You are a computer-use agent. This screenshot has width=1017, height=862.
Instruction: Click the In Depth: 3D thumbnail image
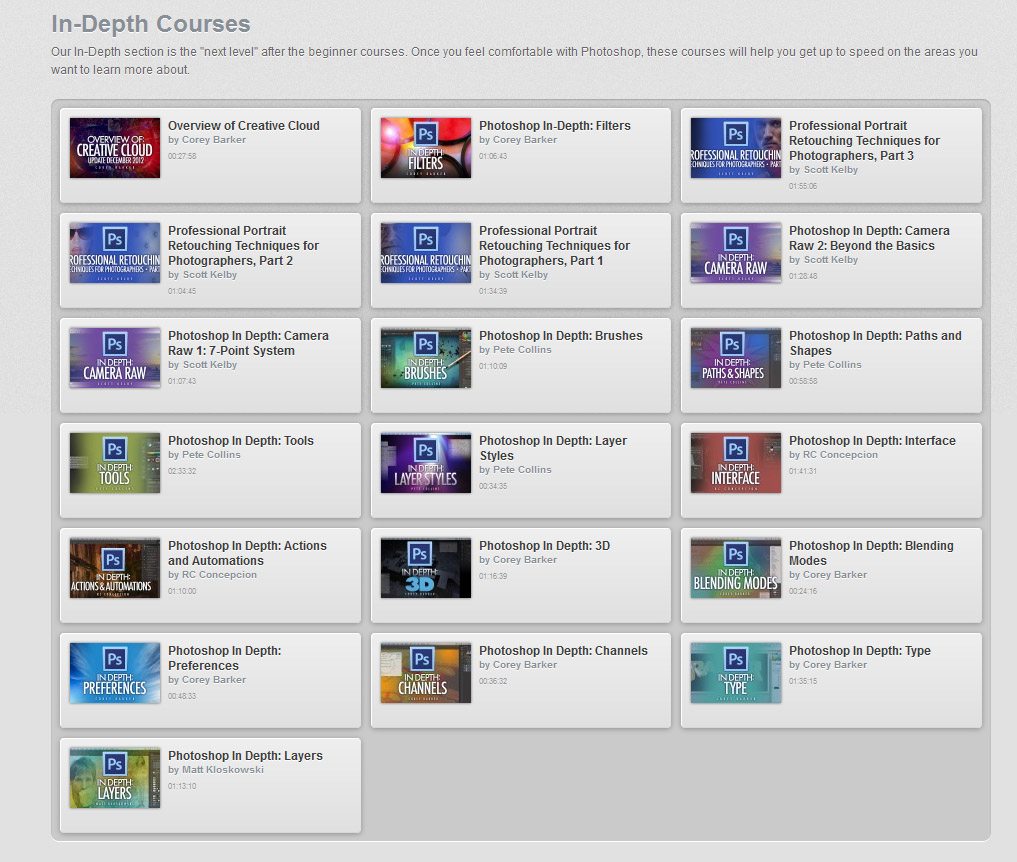click(425, 568)
